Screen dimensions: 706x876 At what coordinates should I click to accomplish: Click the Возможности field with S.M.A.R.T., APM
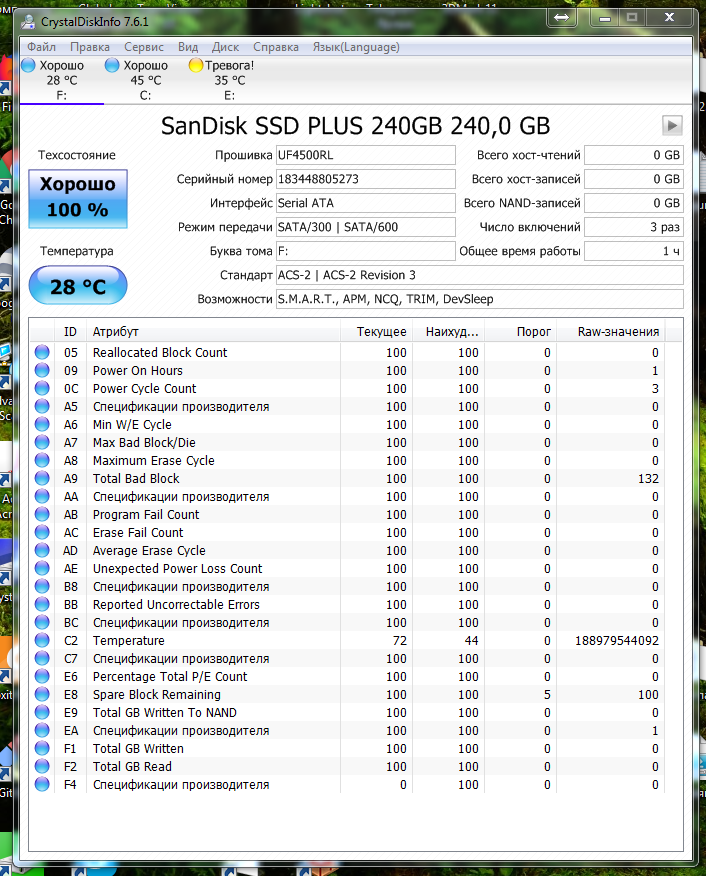click(480, 299)
